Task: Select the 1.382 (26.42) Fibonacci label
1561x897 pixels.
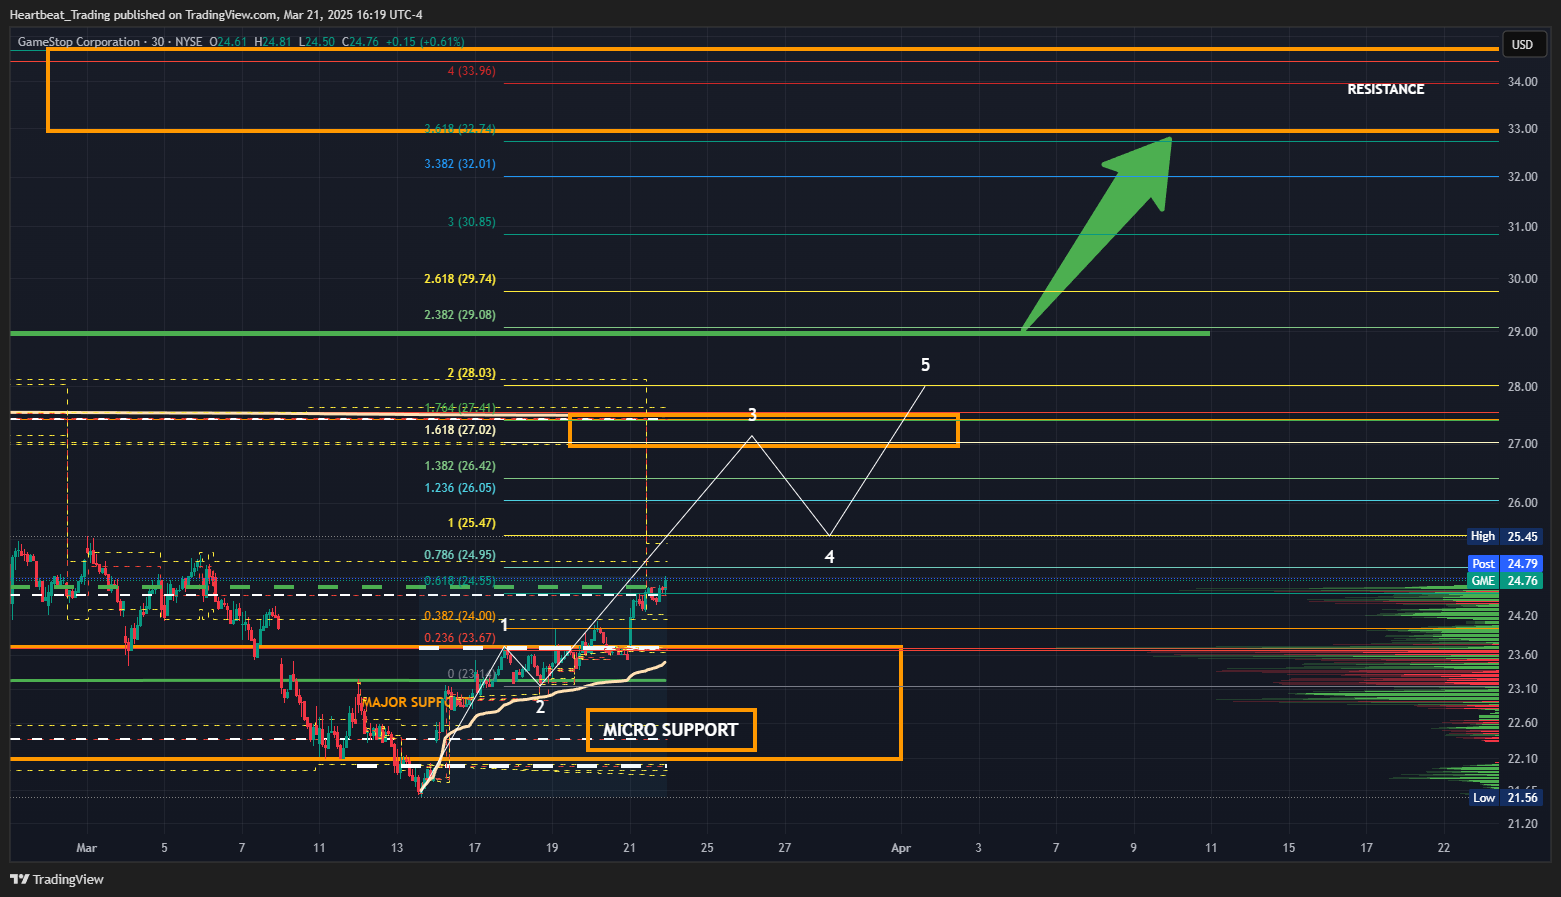Action: click(x=460, y=466)
